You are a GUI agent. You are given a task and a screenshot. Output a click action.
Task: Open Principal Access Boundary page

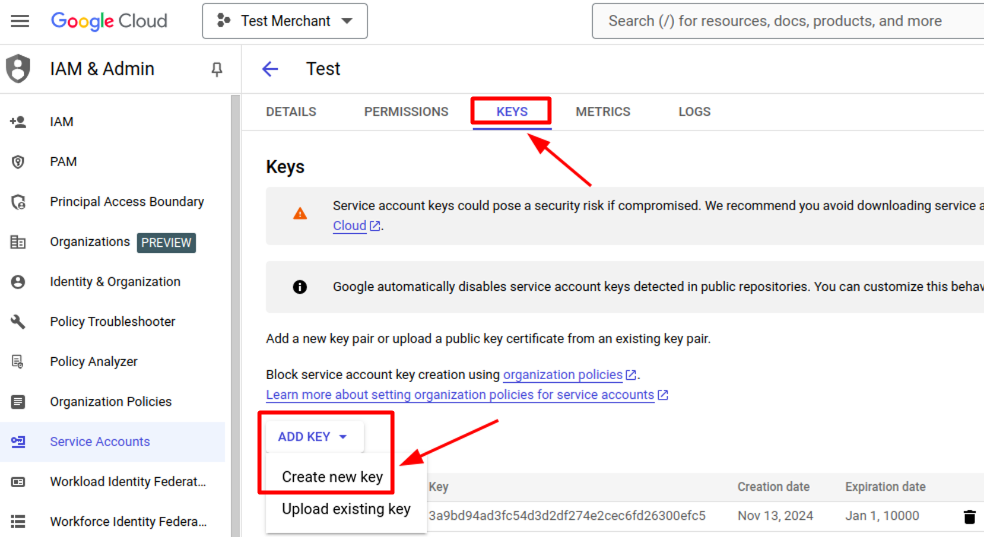pyautogui.click(x=127, y=202)
